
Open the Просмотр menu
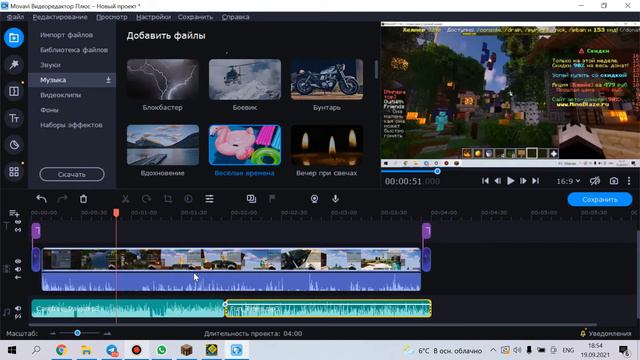tap(112, 17)
